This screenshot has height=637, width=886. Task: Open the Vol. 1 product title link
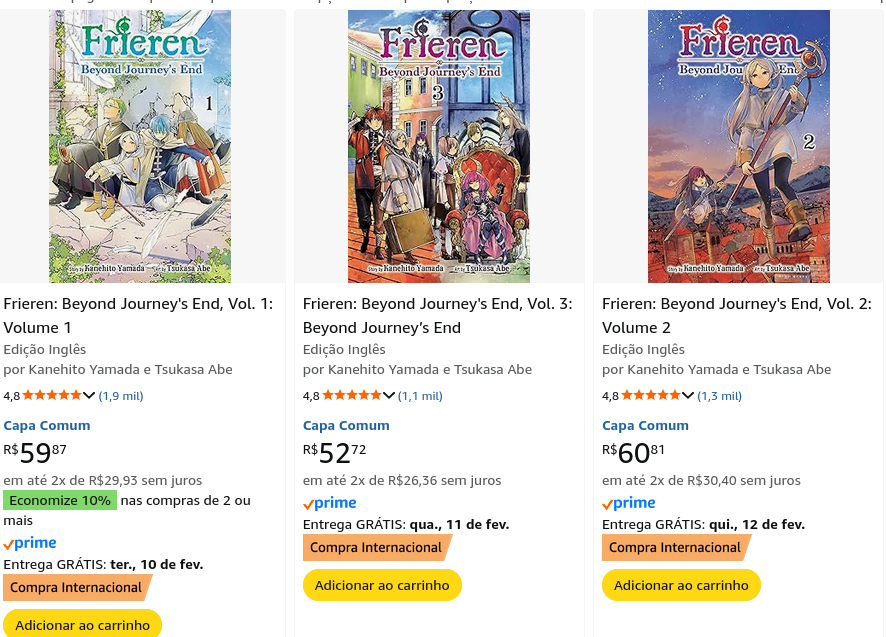click(x=138, y=315)
